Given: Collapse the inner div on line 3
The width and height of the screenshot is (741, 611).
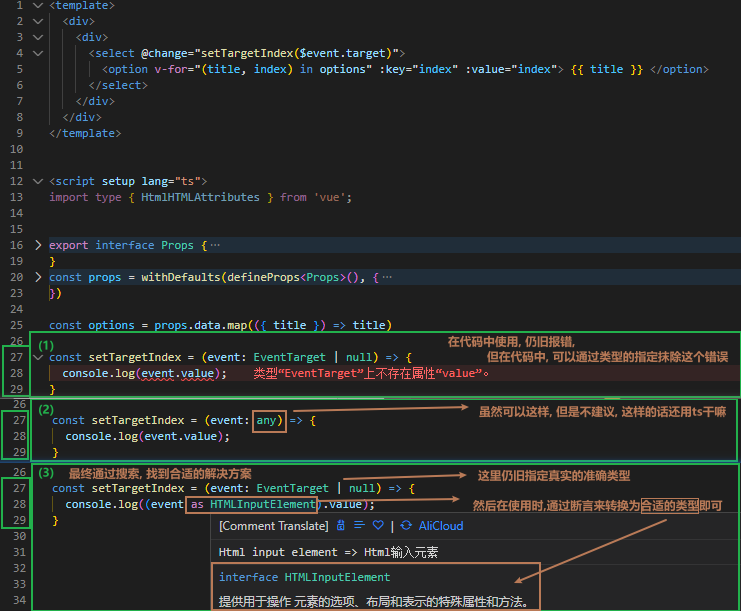Looking at the screenshot, I should coord(38,37).
